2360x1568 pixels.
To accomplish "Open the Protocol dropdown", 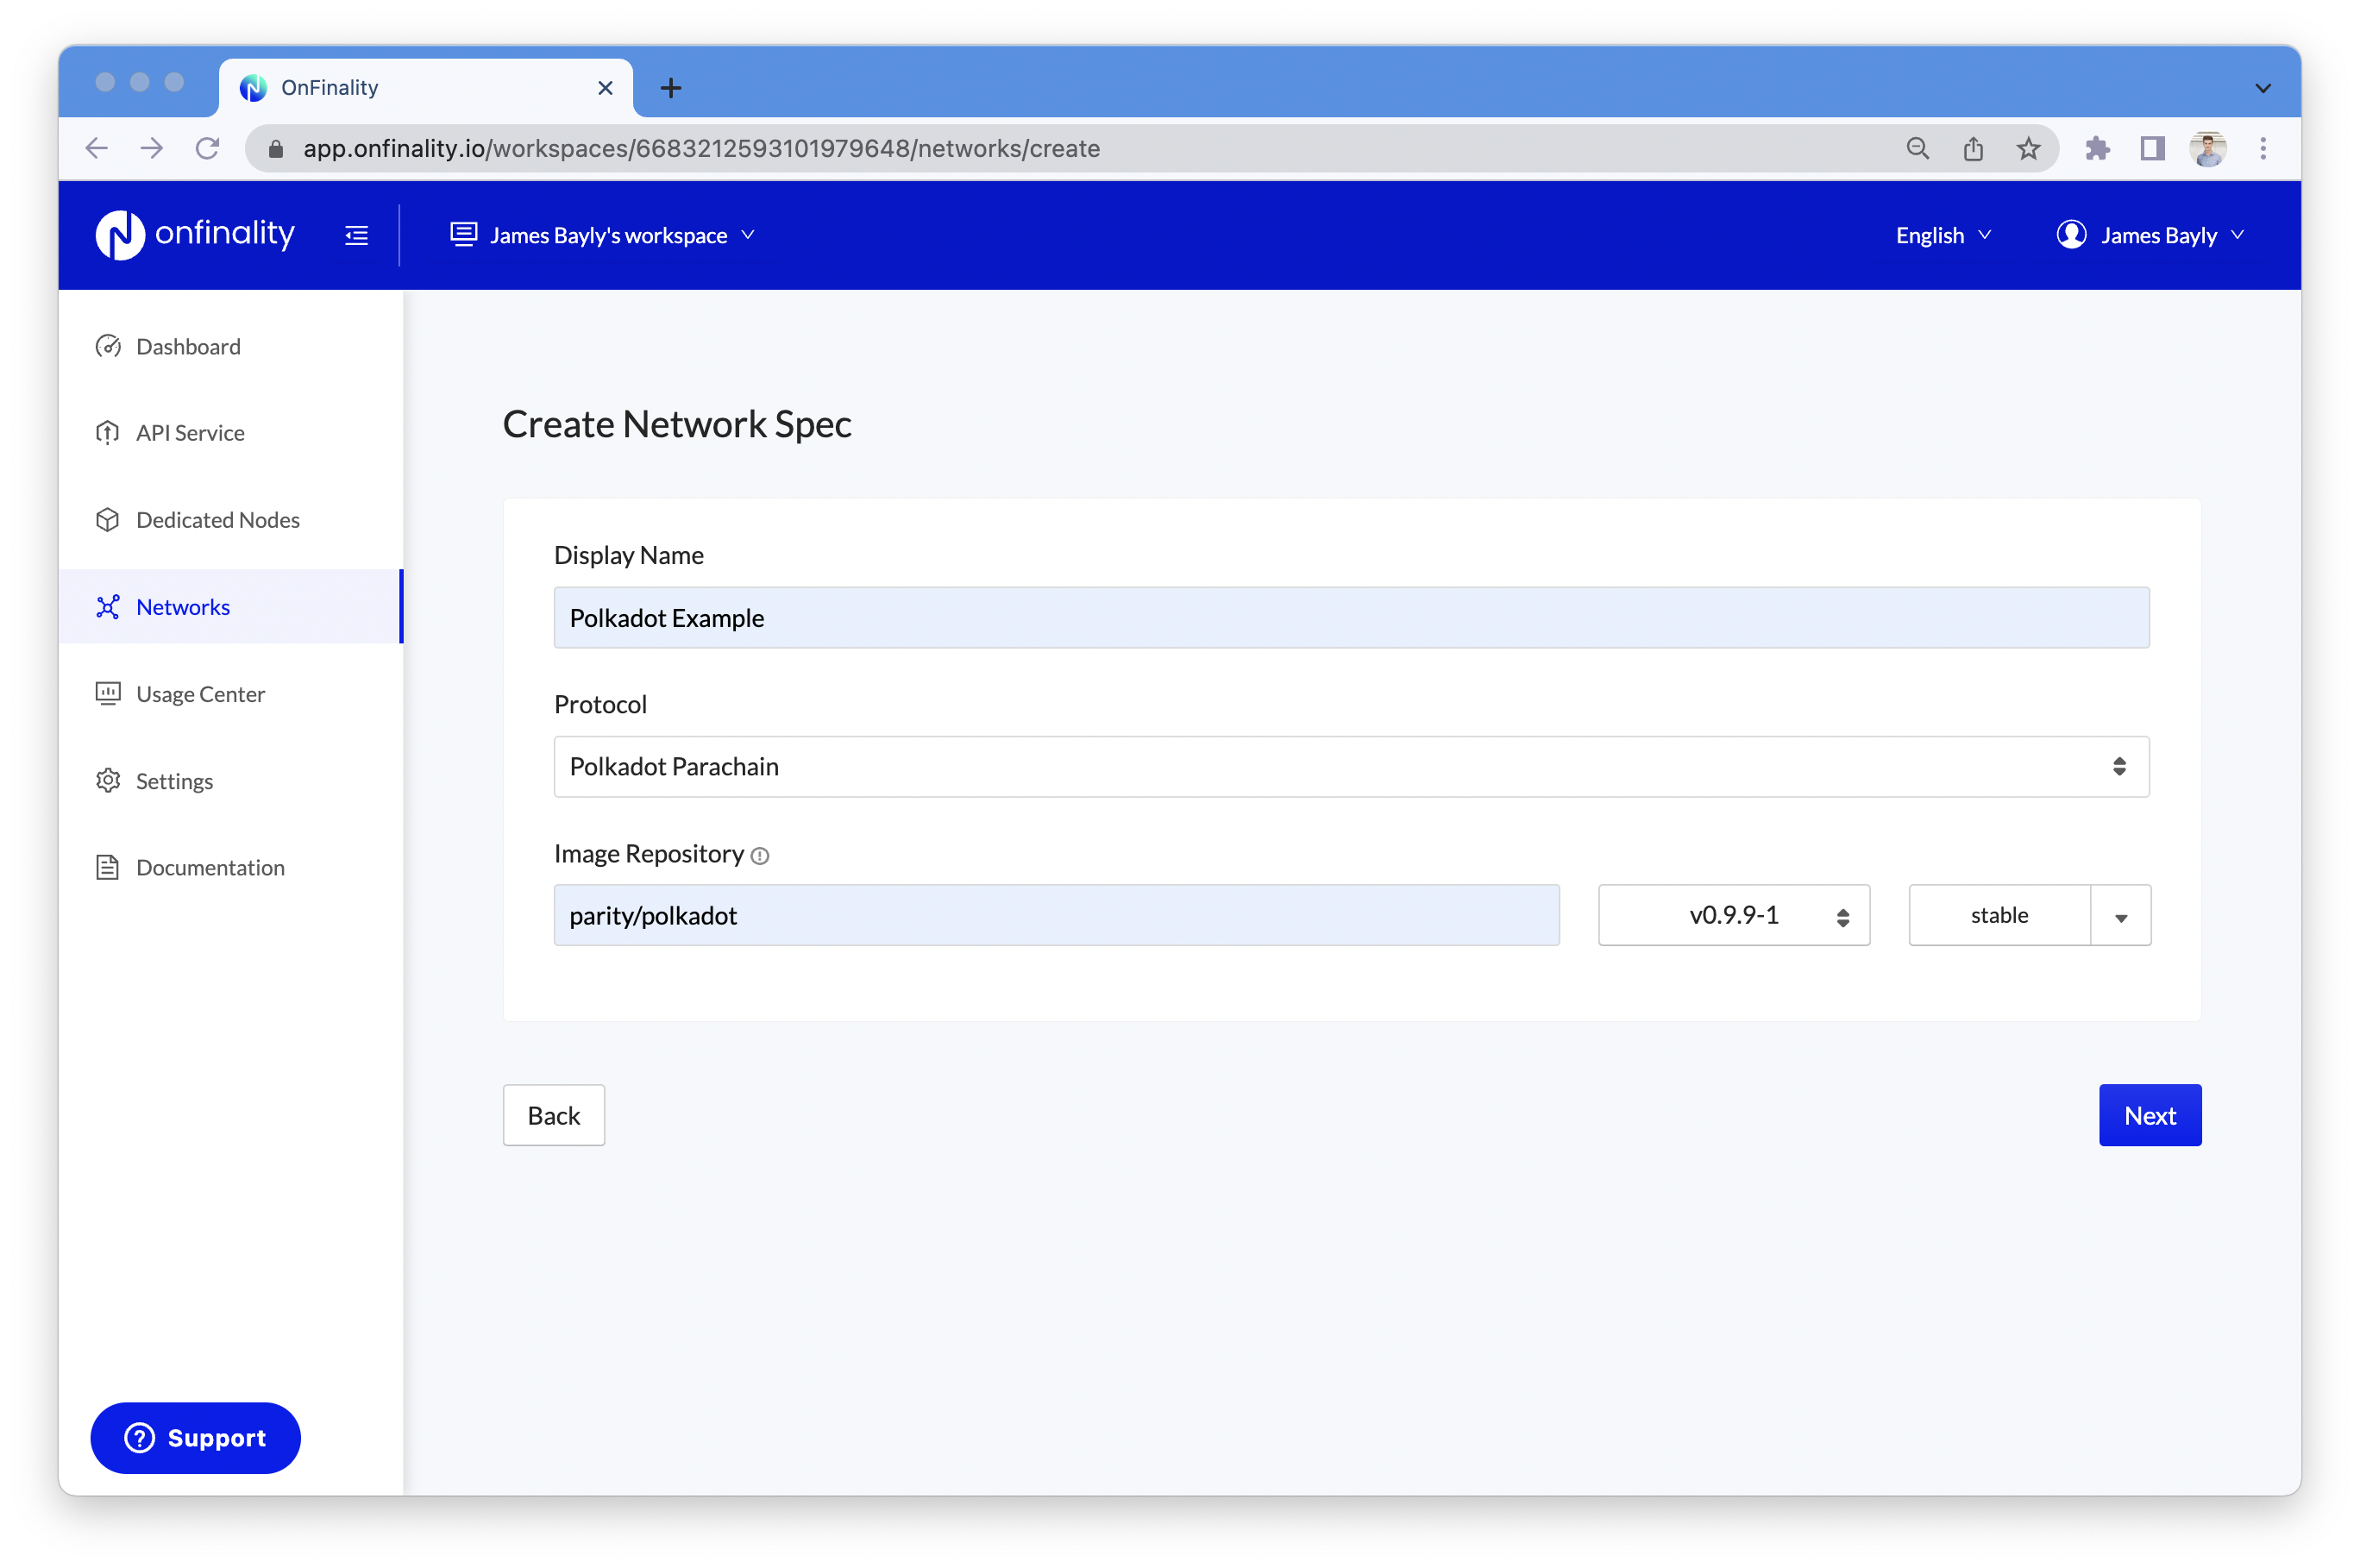I will [x=1351, y=767].
